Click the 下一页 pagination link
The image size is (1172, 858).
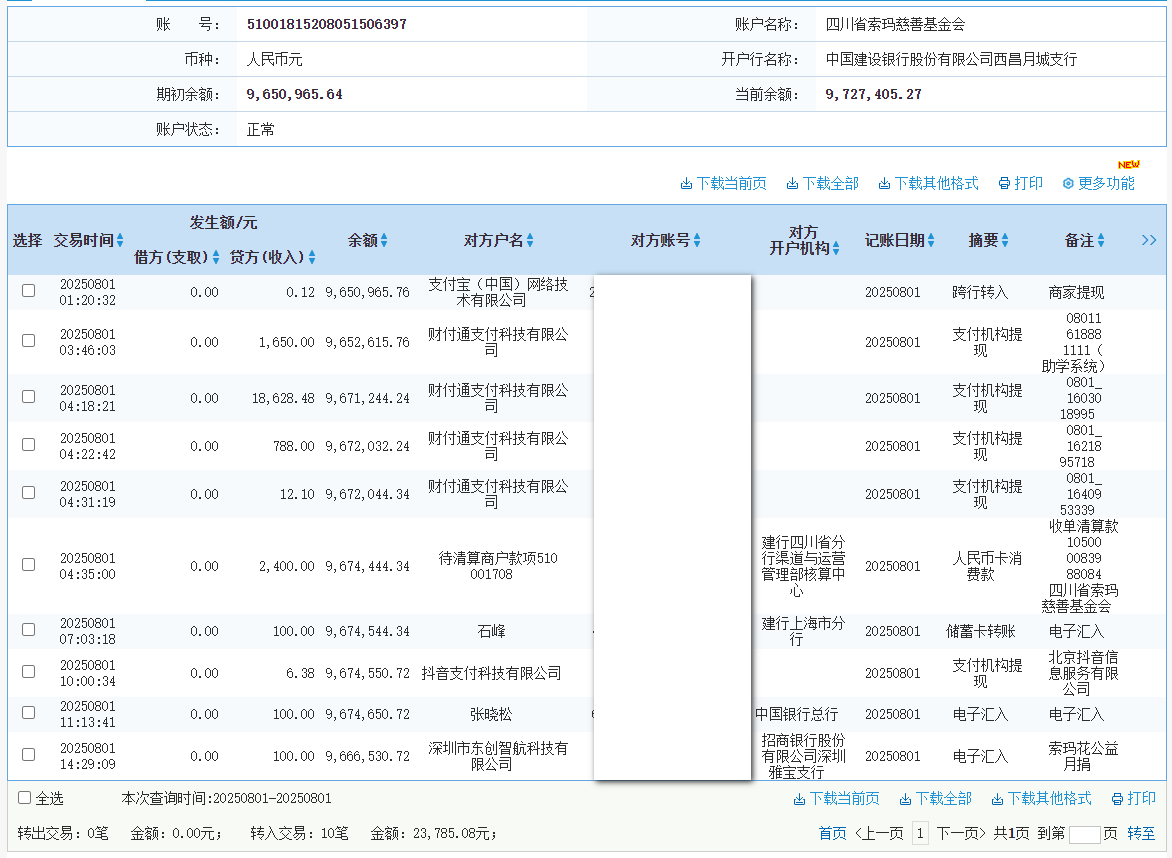[x=961, y=833]
